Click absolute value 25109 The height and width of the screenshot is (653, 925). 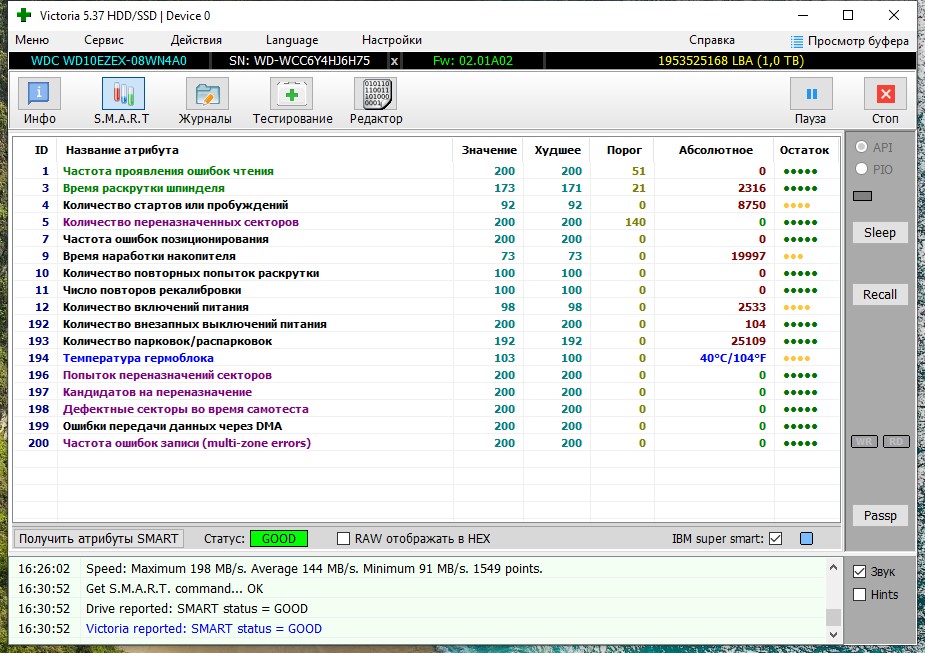(x=748, y=341)
